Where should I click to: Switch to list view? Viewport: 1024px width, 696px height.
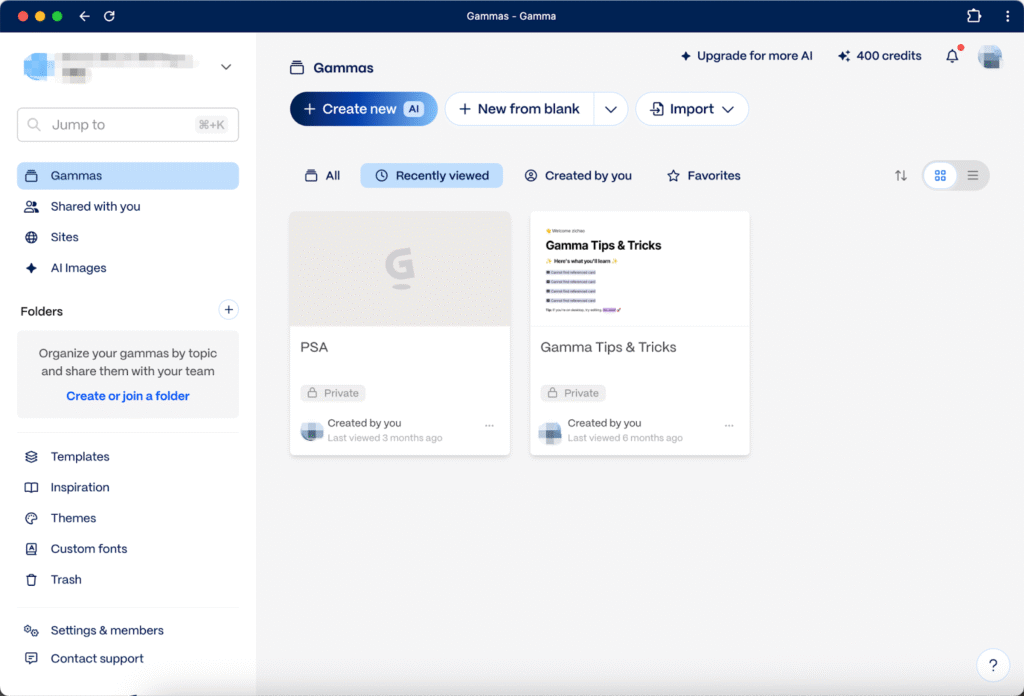972,176
